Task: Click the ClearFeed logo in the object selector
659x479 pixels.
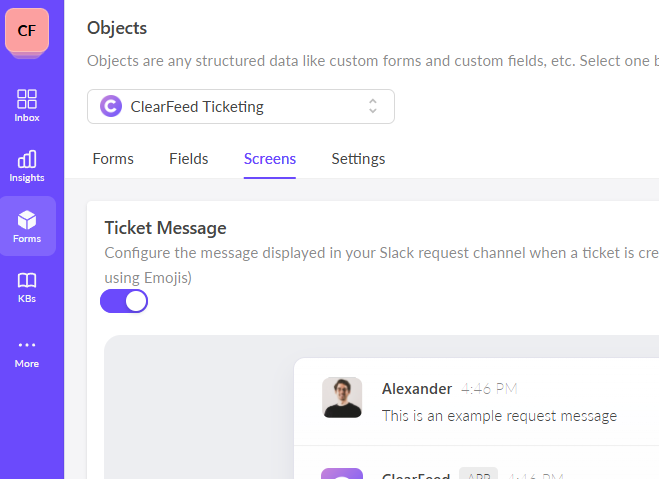Action: click(112, 106)
